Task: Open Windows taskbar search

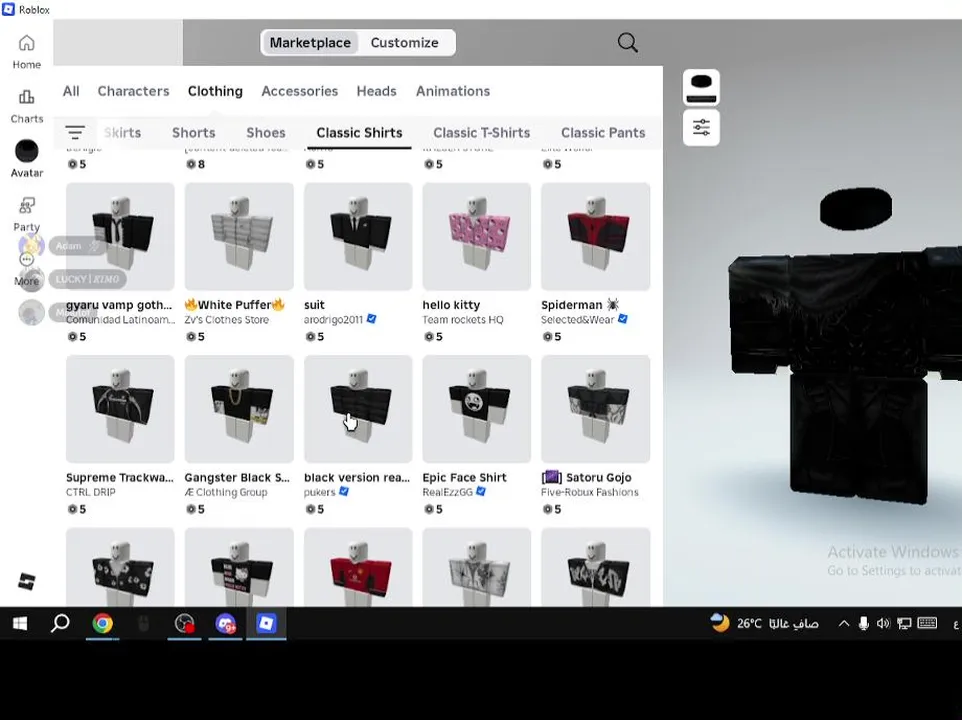Action: (x=60, y=624)
